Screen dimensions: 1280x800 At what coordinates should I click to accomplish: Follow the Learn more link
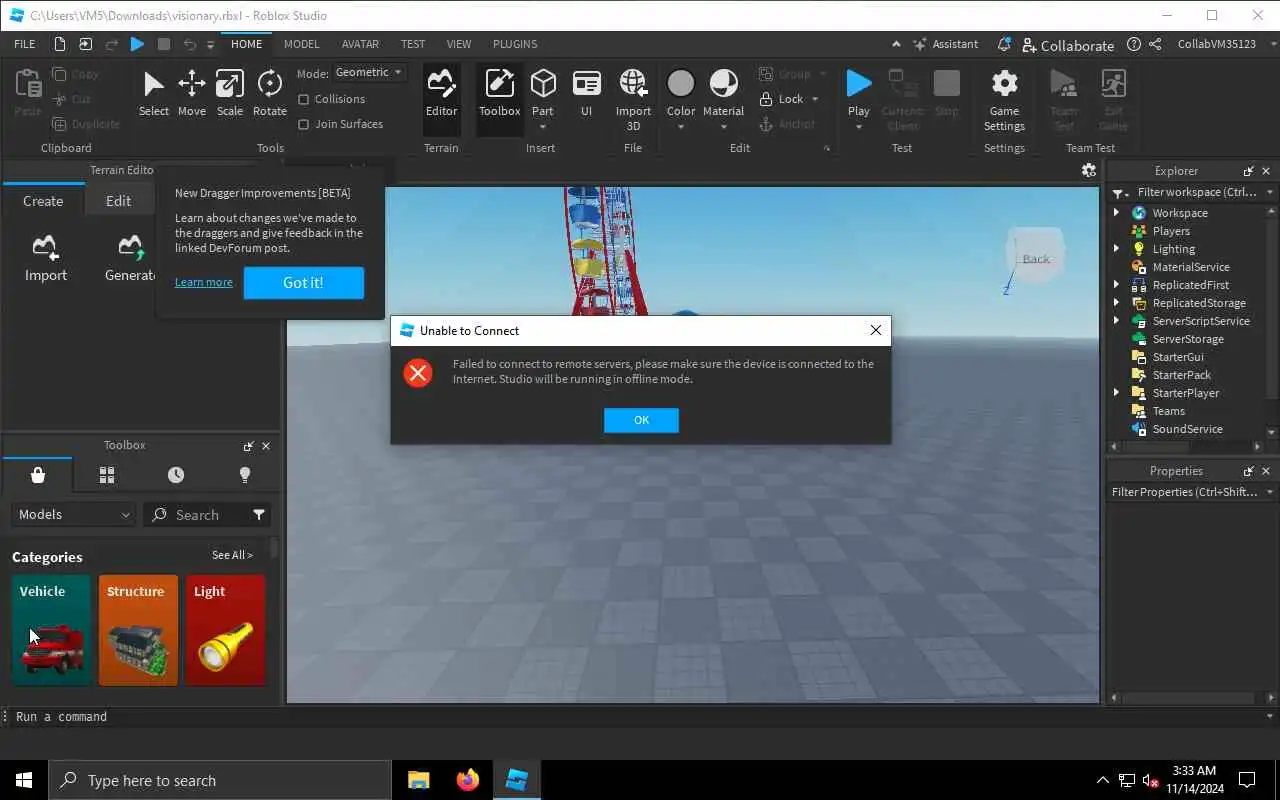pos(204,282)
